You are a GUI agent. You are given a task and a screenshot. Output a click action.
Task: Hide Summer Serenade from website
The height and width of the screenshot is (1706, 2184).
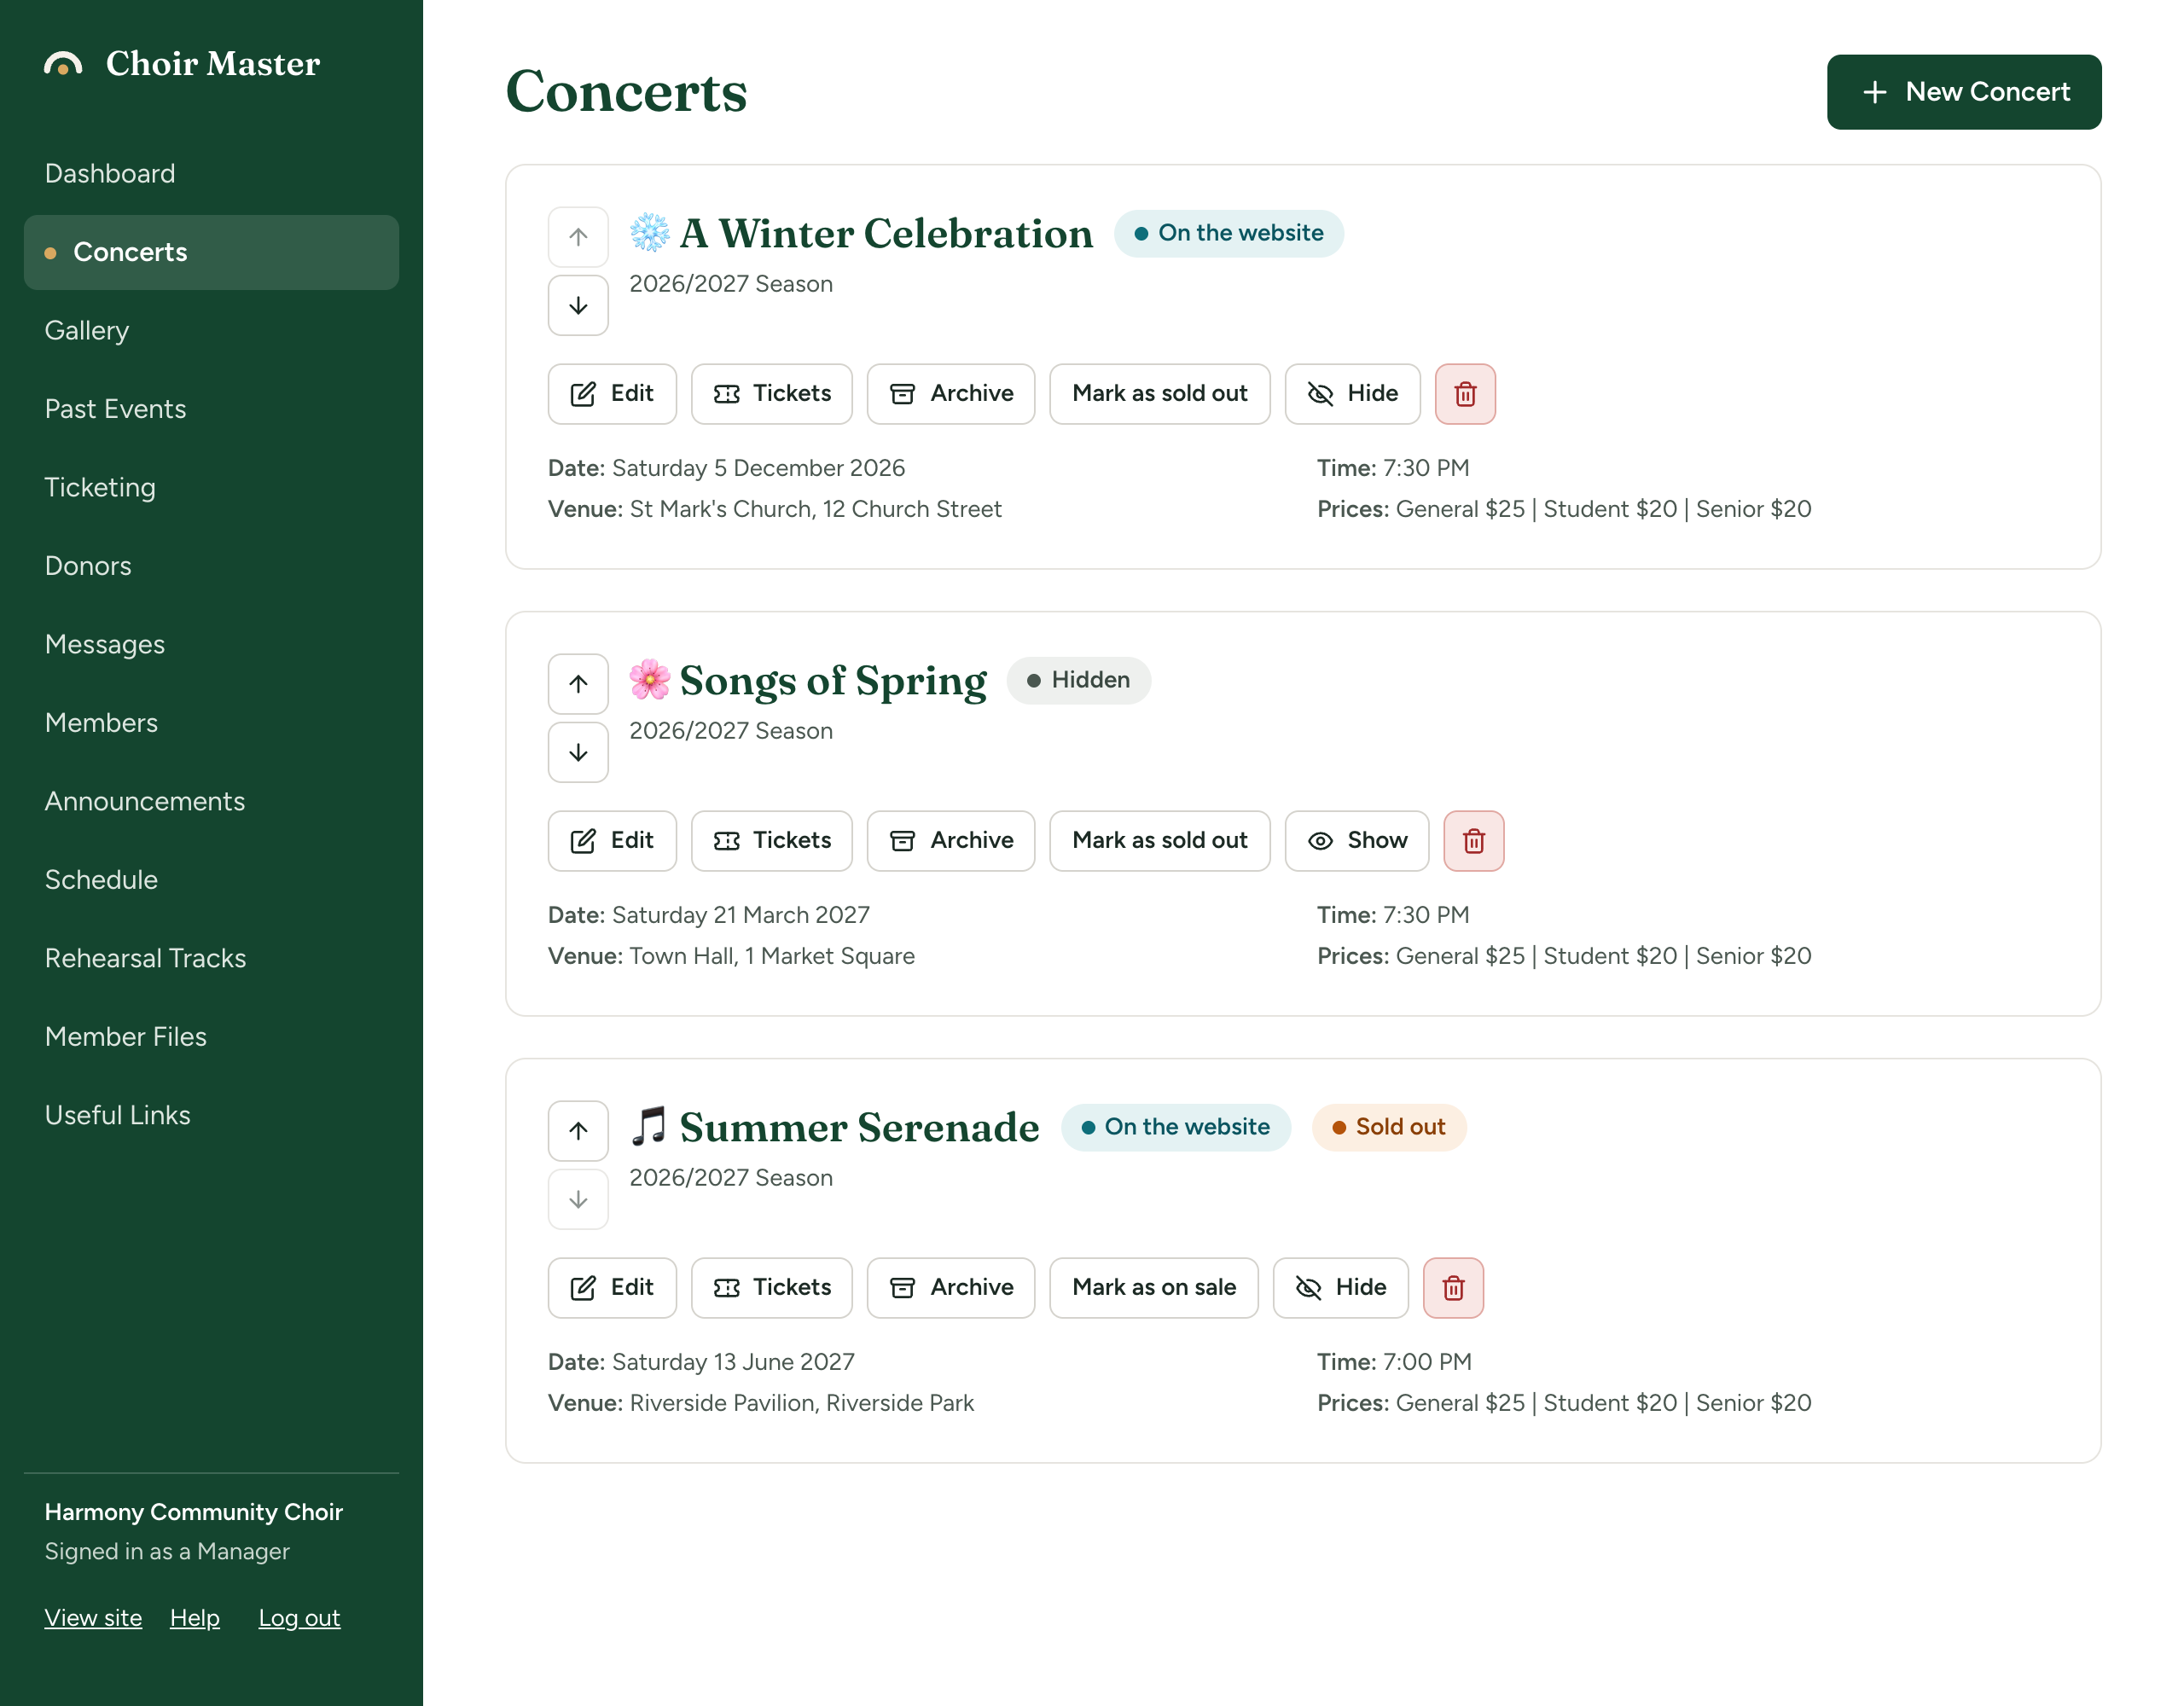point(1340,1288)
